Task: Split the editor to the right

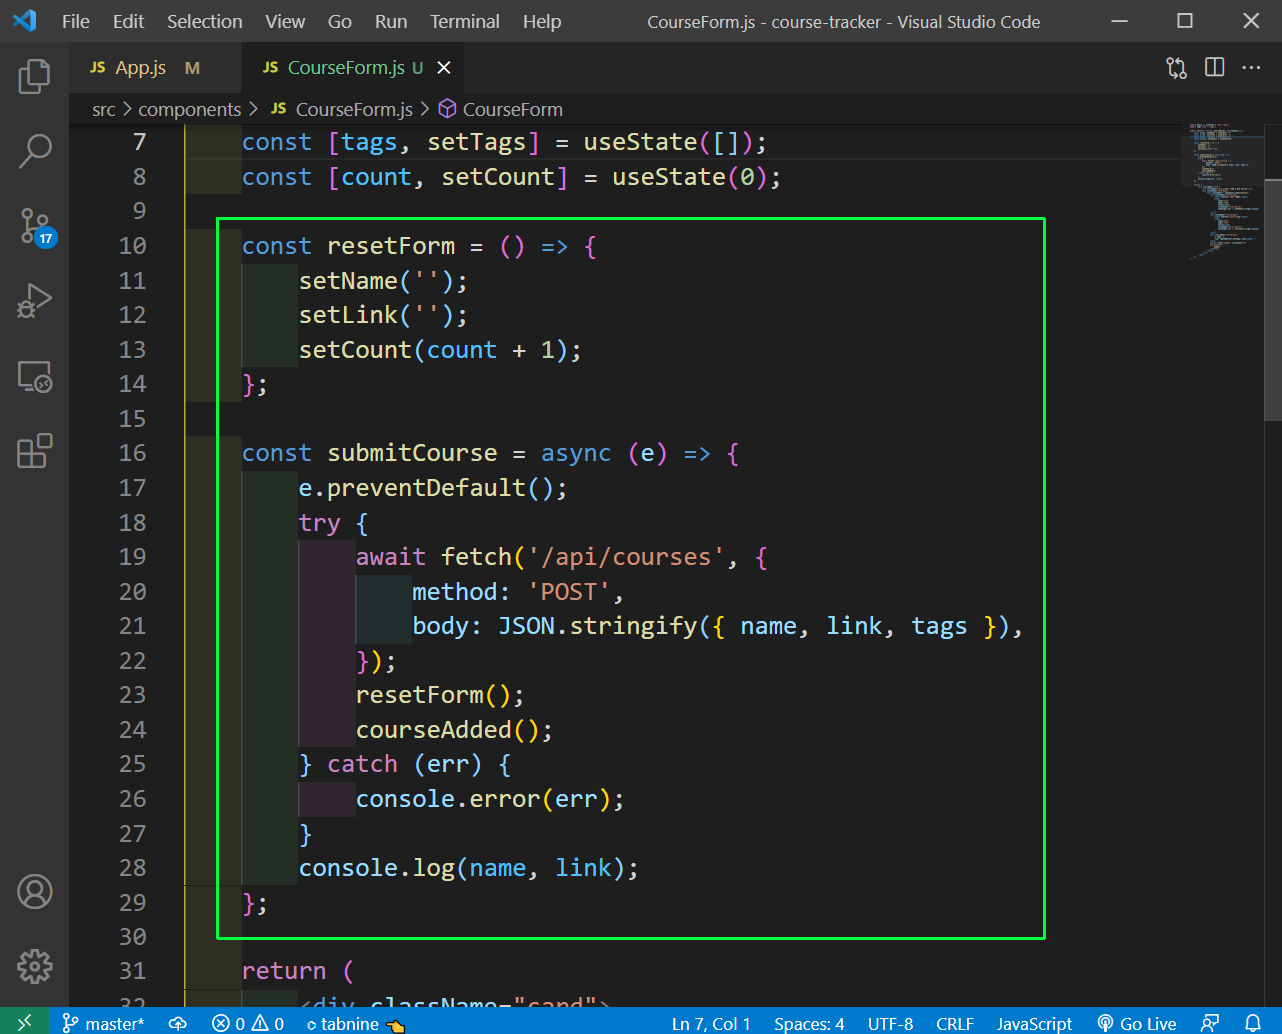Action: tap(1214, 68)
